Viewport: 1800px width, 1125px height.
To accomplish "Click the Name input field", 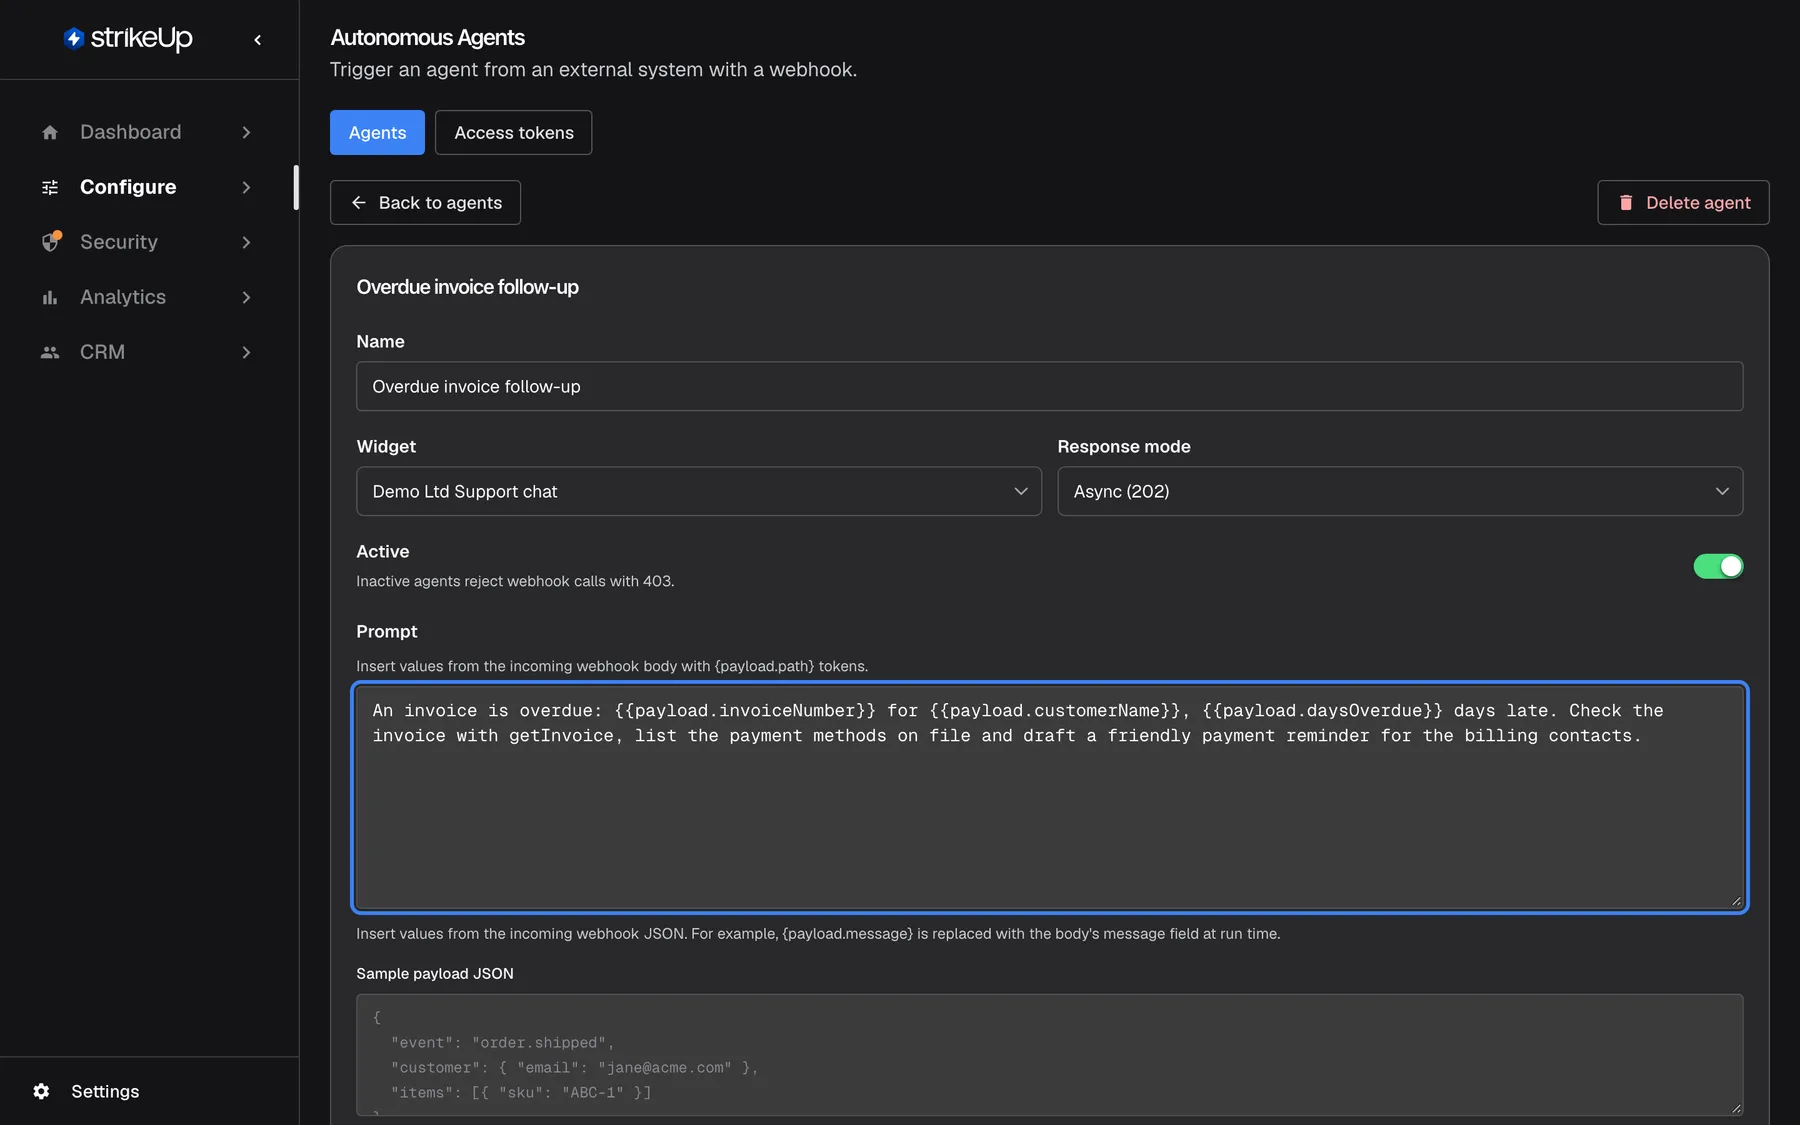I will [x=1050, y=386].
